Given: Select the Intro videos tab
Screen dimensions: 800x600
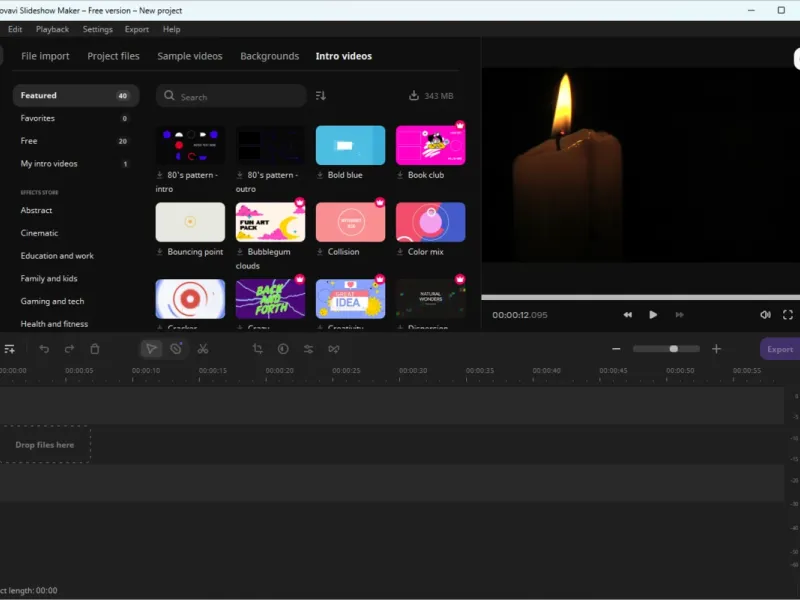Looking at the screenshot, I should click(x=343, y=56).
